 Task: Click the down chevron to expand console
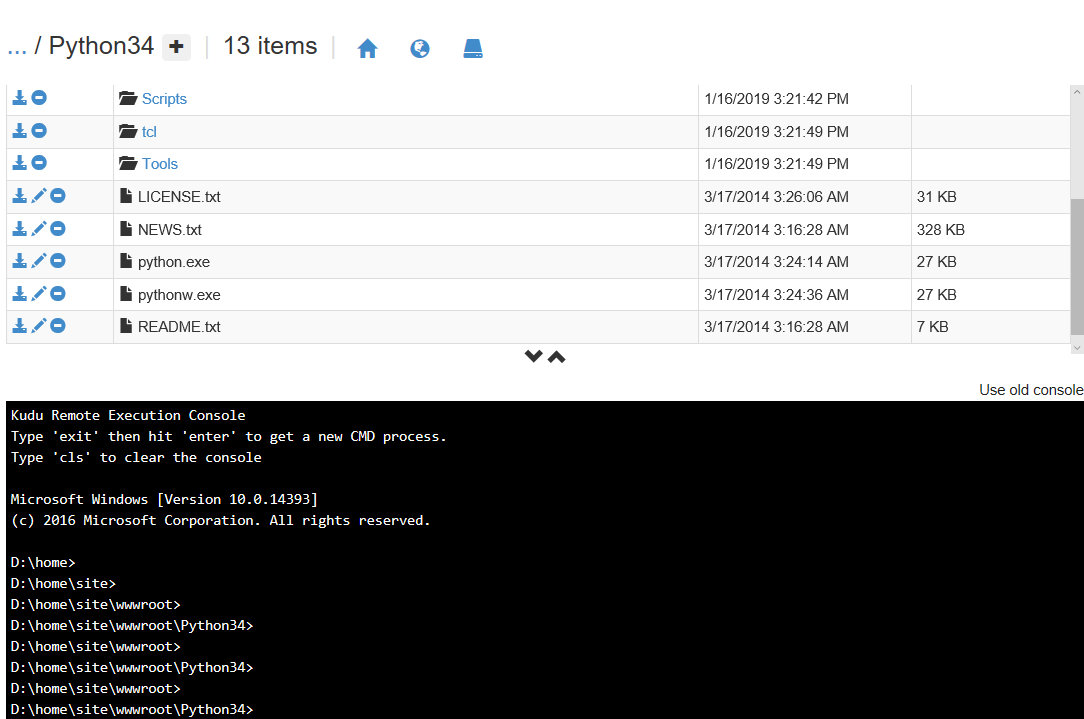[x=534, y=357]
